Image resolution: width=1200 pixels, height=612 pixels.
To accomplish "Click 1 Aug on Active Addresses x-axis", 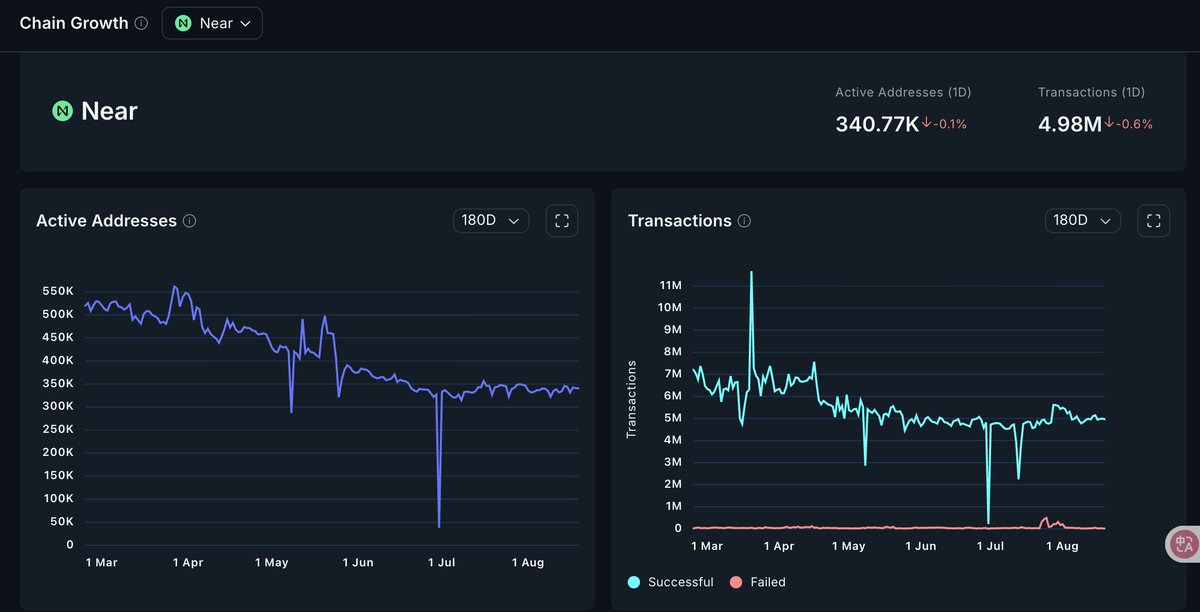I will point(527,563).
